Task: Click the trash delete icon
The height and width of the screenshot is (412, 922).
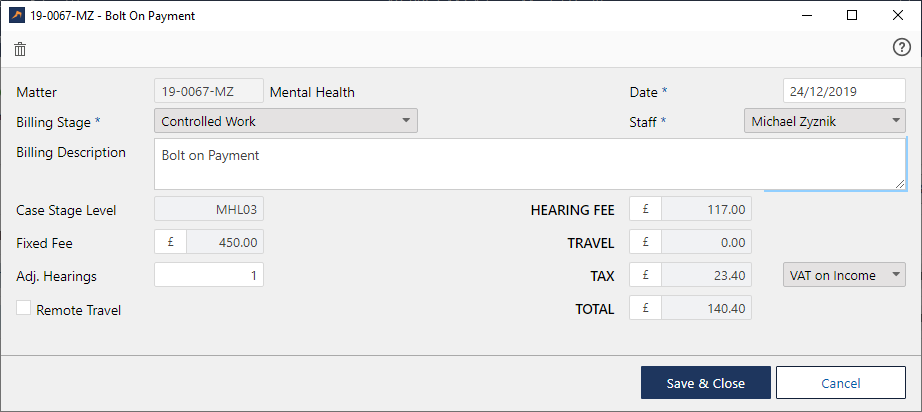Action: [20, 49]
